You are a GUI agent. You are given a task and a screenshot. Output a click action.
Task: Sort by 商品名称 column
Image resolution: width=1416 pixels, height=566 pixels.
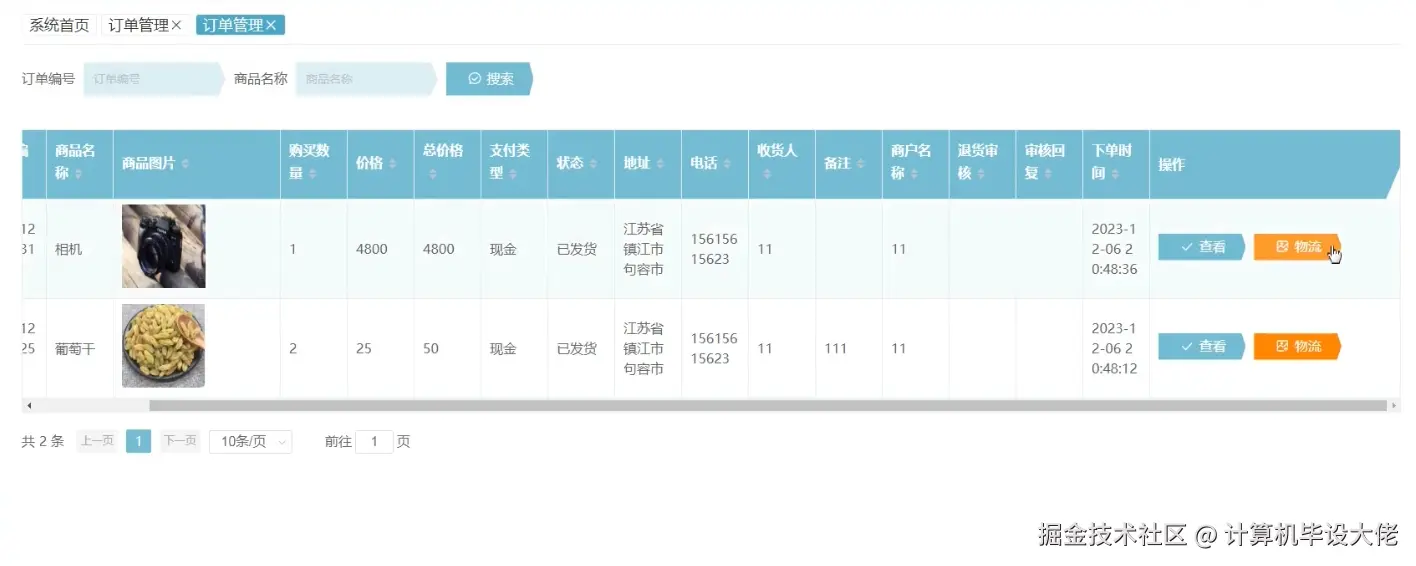pyautogui.click(x=79, y=174)
